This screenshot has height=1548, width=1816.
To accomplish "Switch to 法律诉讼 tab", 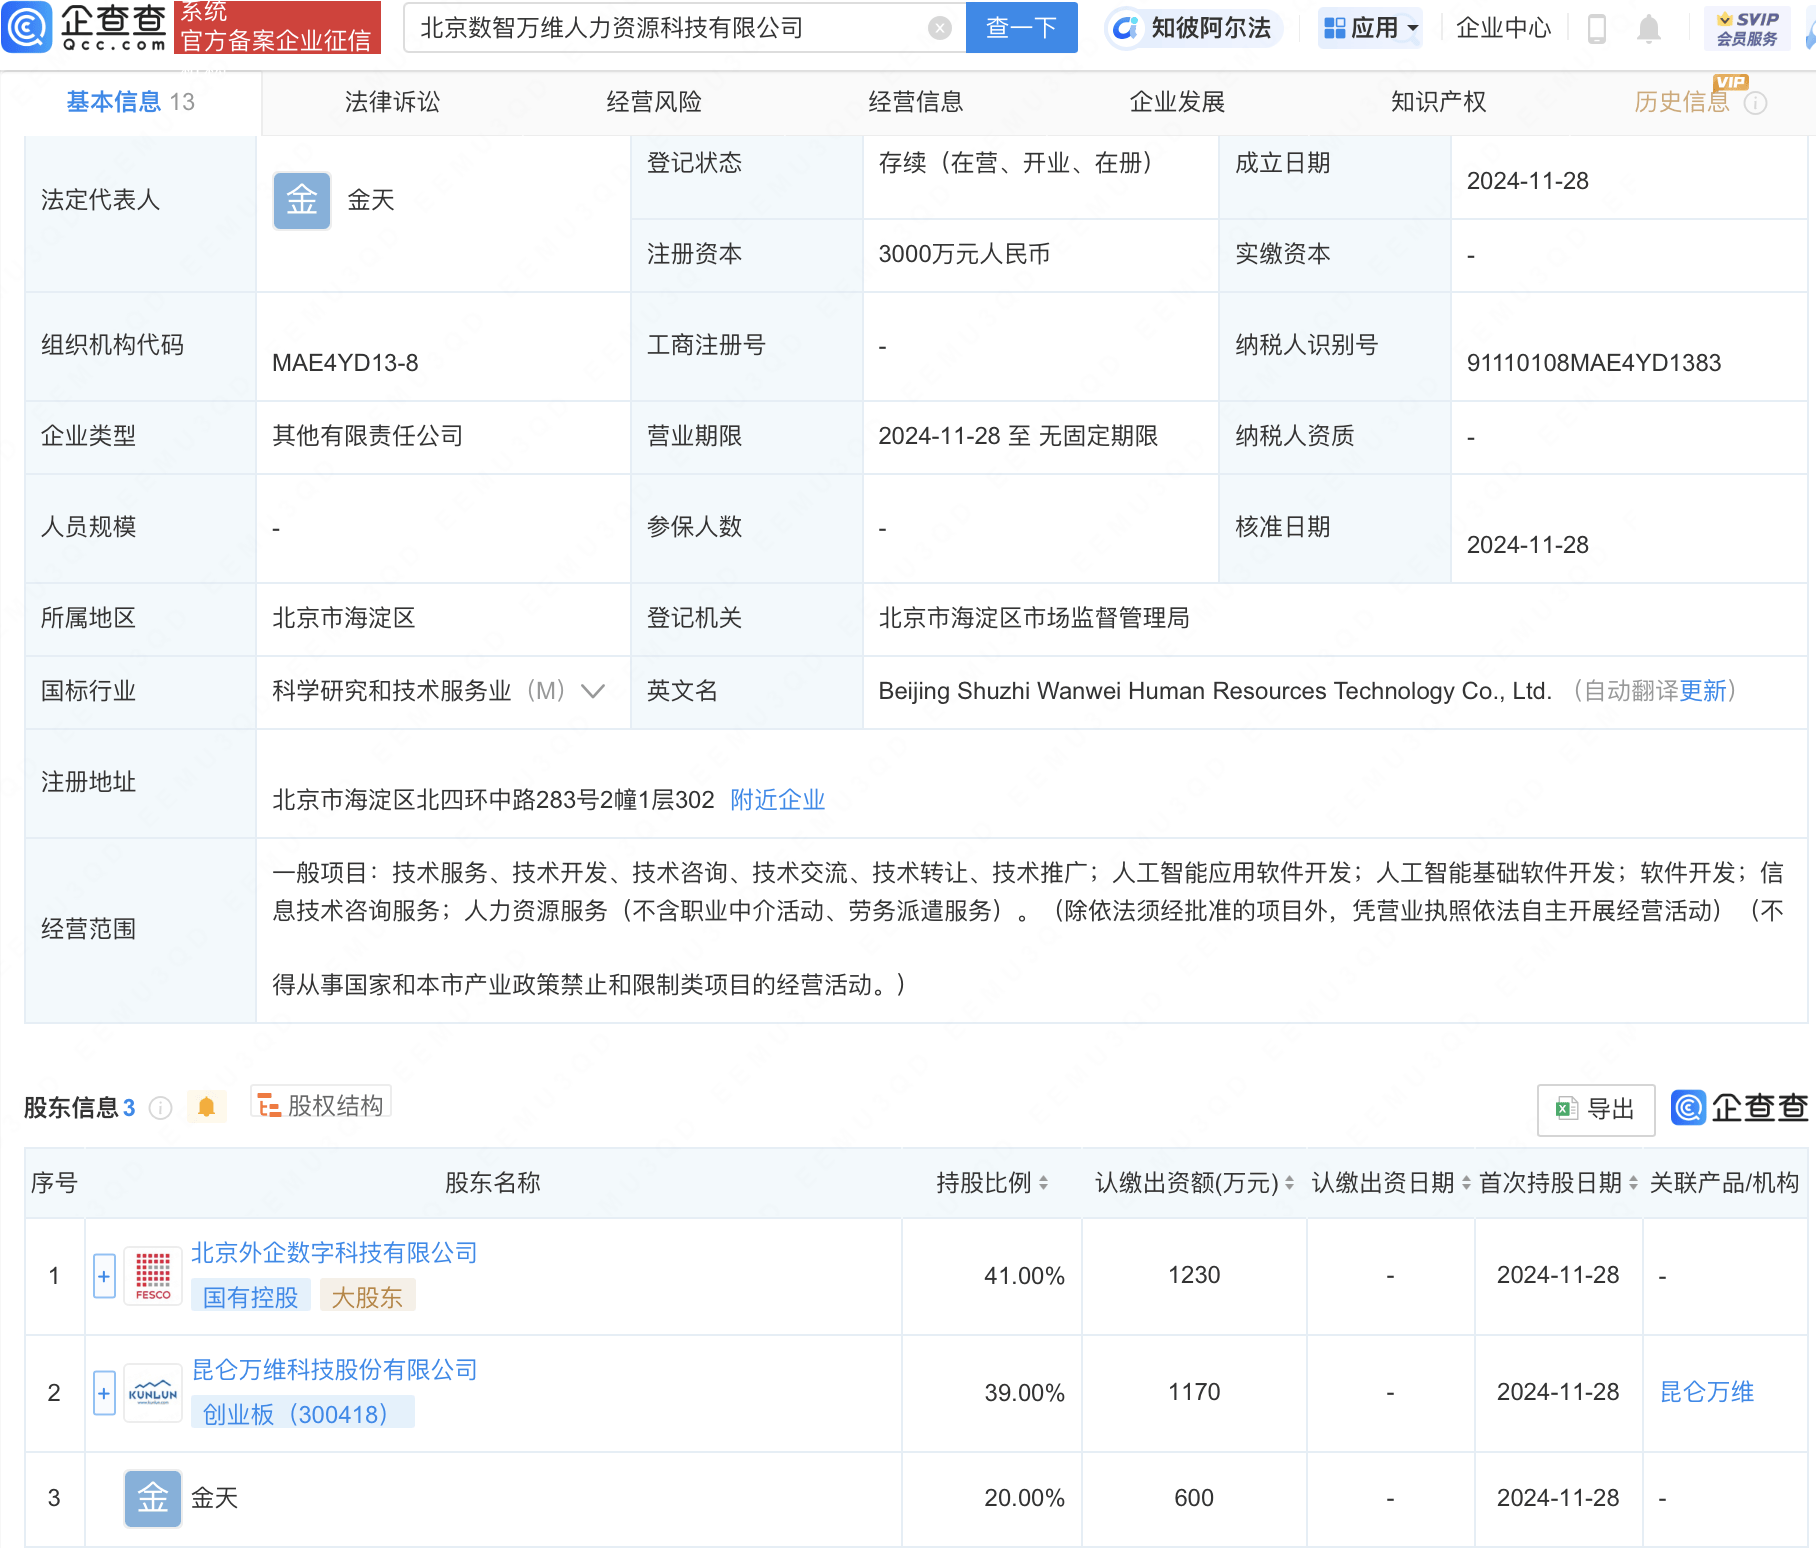I will [392, 102].
